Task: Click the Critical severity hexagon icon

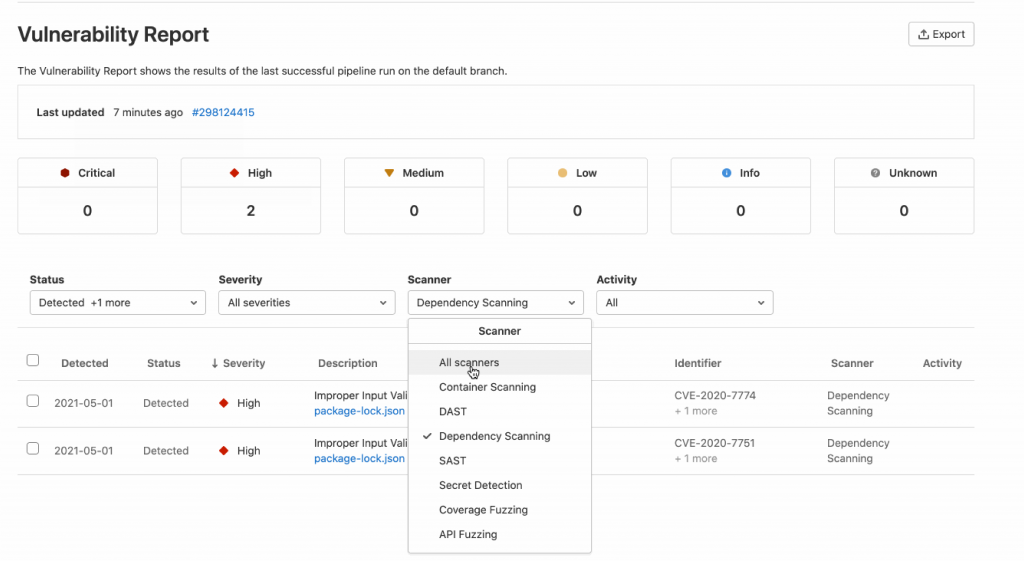Action: [x=65, y=173]
